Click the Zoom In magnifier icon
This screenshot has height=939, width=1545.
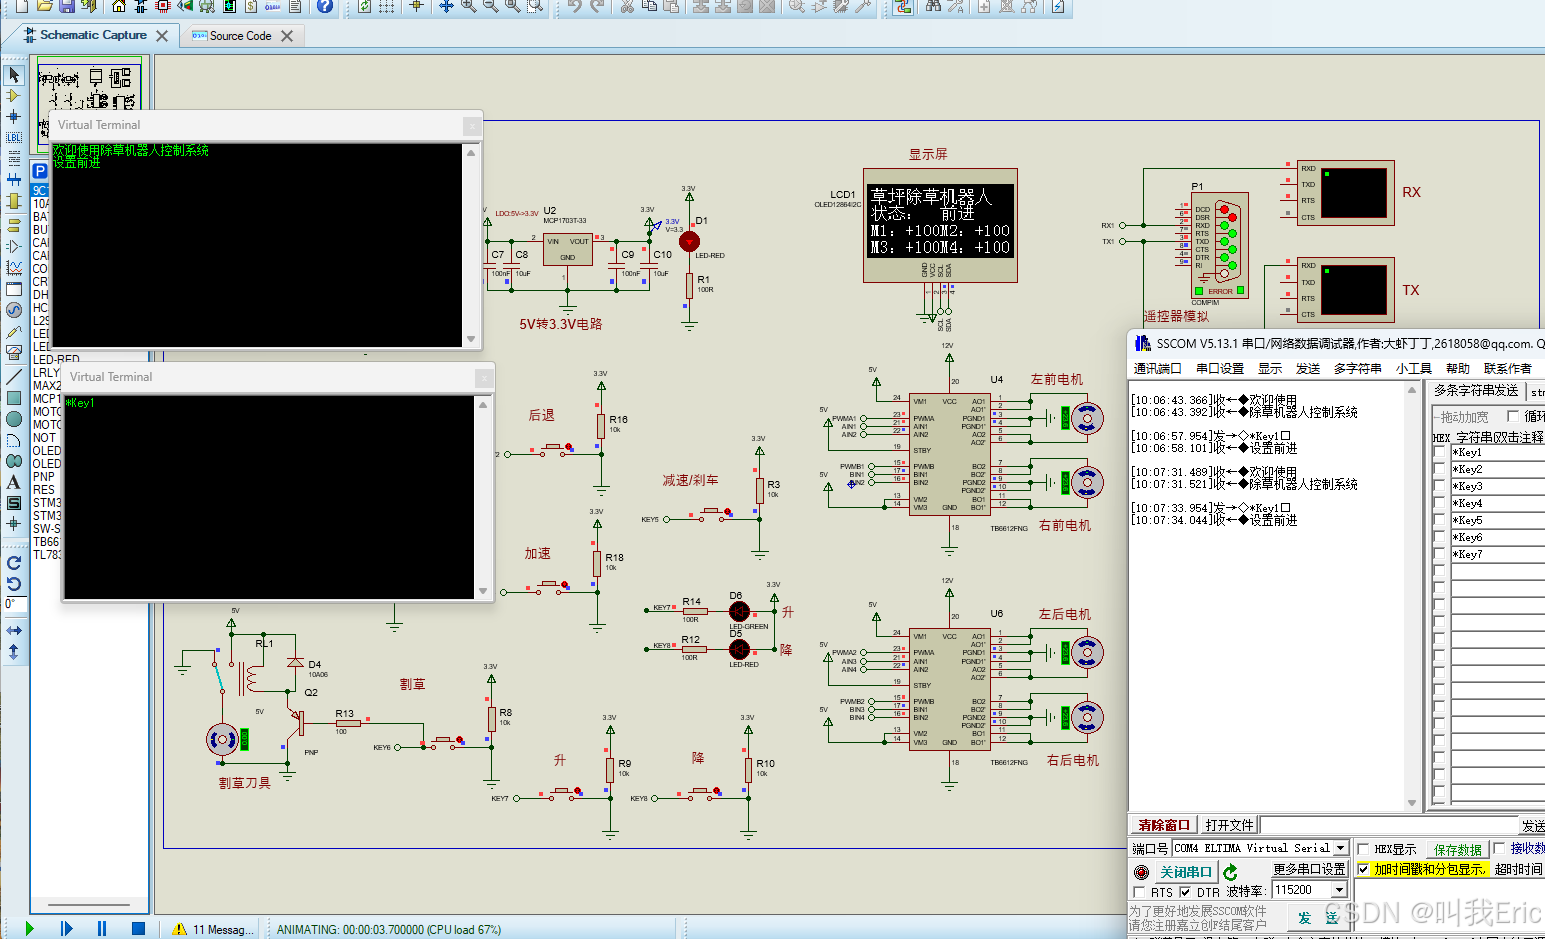click(469, 6)
